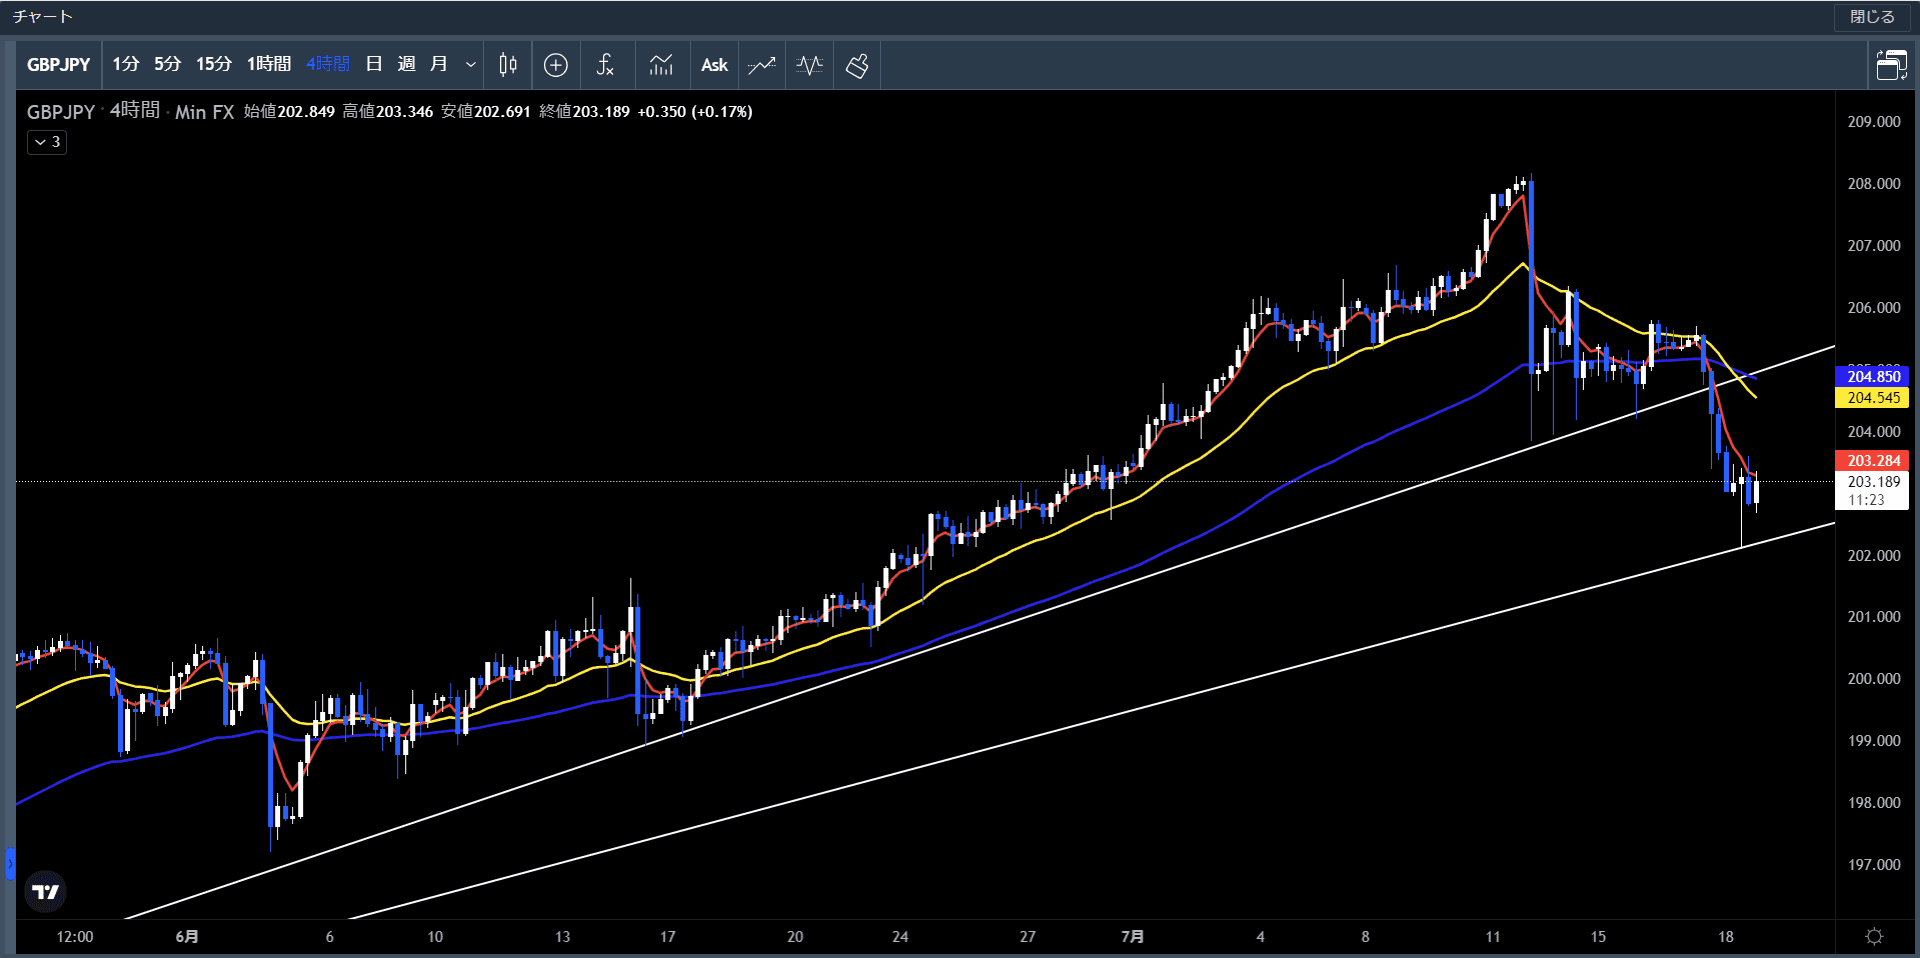This screenshot has width=1920, height=958.
Task: Click the チャート window title
Action: (43, 17)
